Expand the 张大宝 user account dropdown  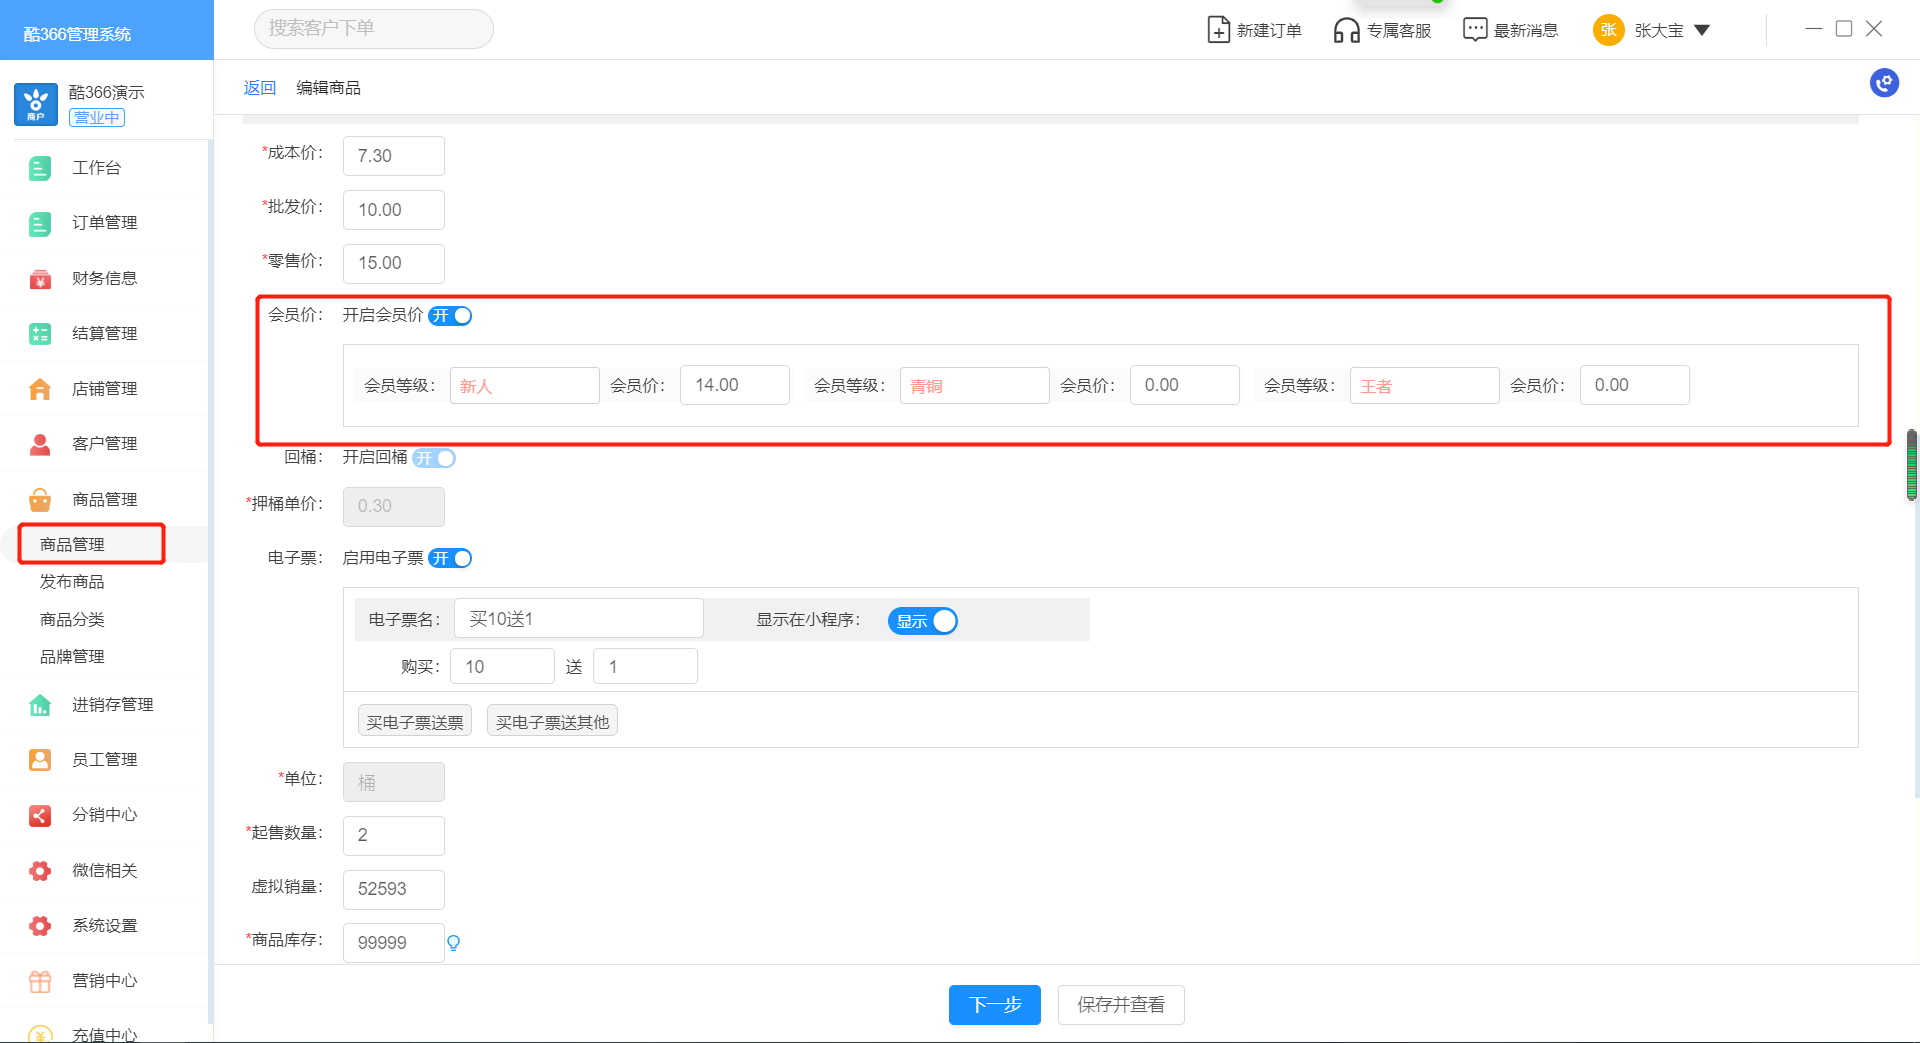1701,30
